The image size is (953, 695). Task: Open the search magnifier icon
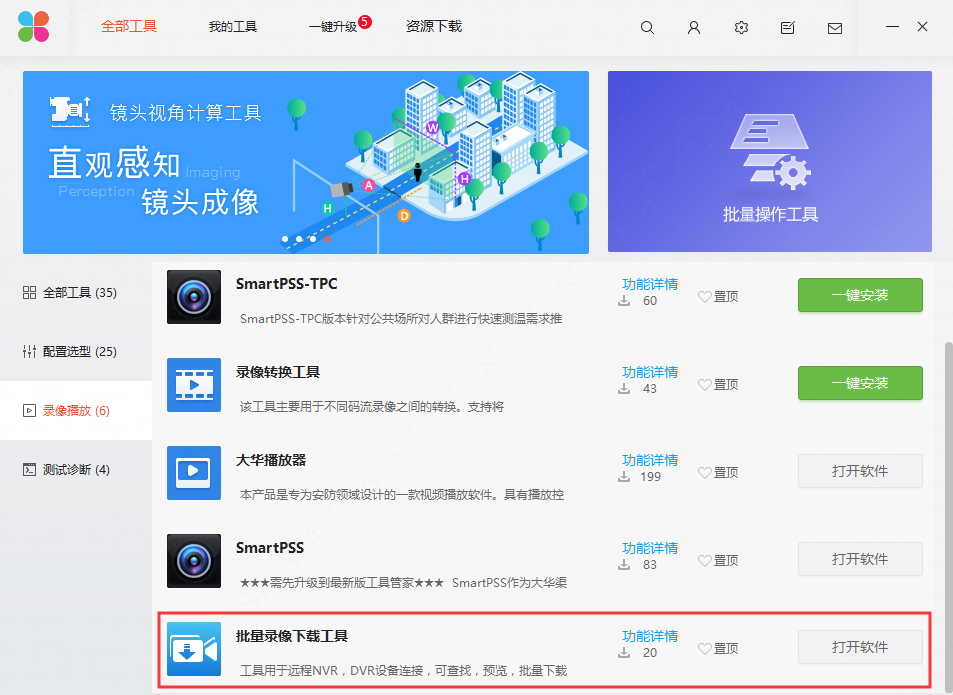click(647, 27)
